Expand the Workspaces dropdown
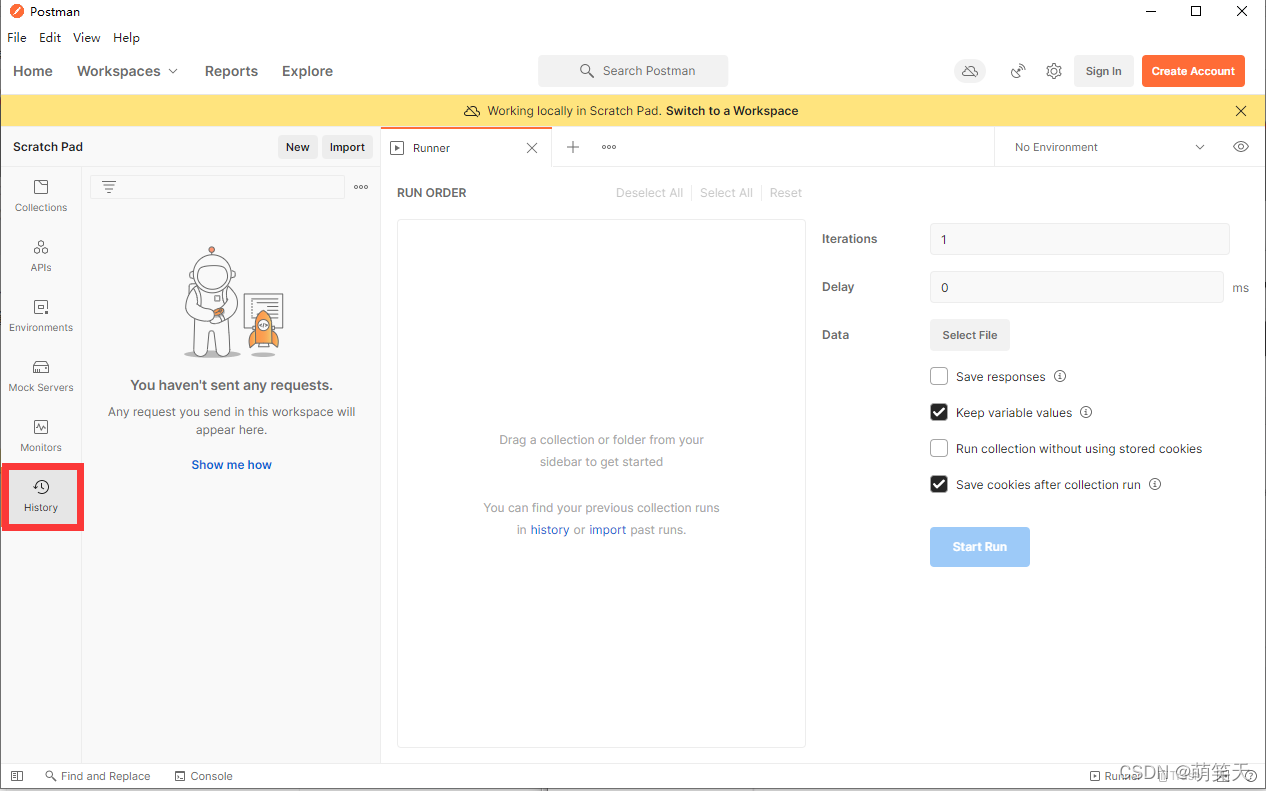The width and height of the screenshot is (1266, 791). point(127,71)
